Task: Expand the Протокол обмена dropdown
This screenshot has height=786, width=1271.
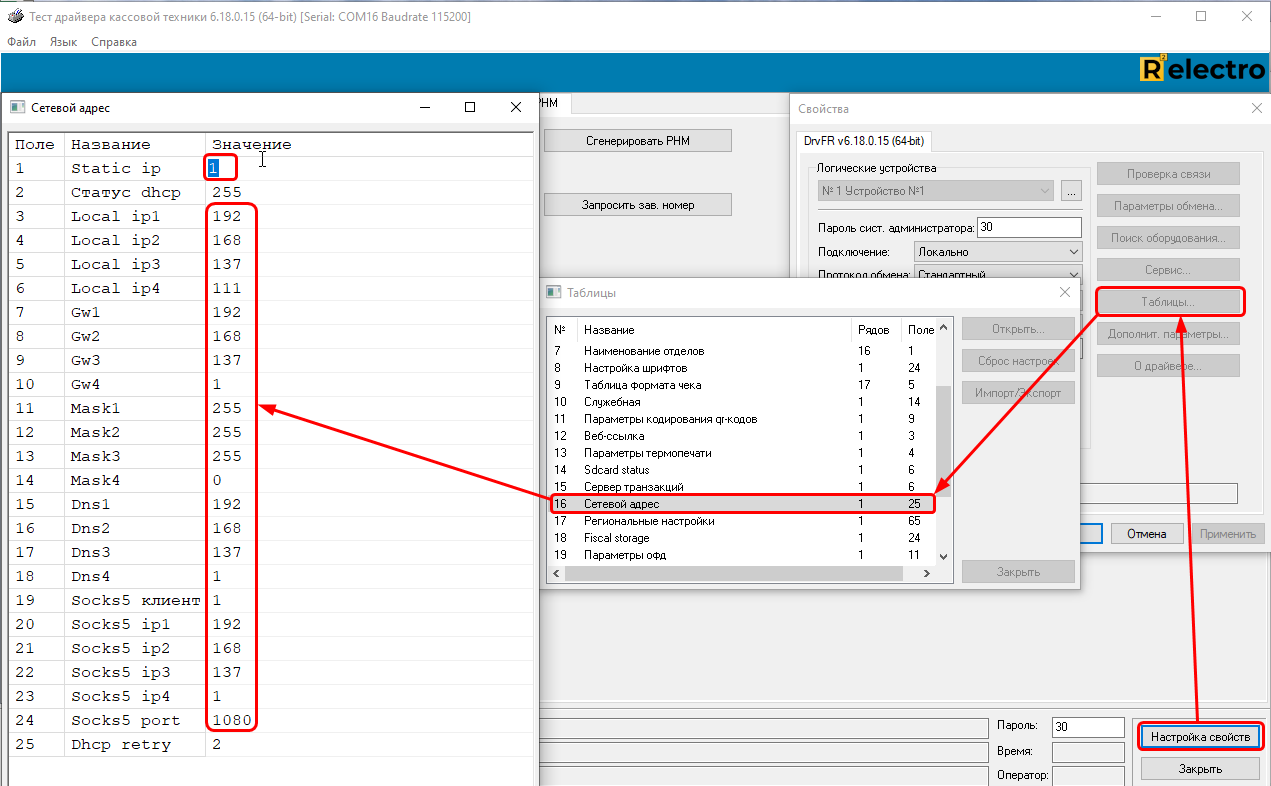Action: coord(1073,275)
